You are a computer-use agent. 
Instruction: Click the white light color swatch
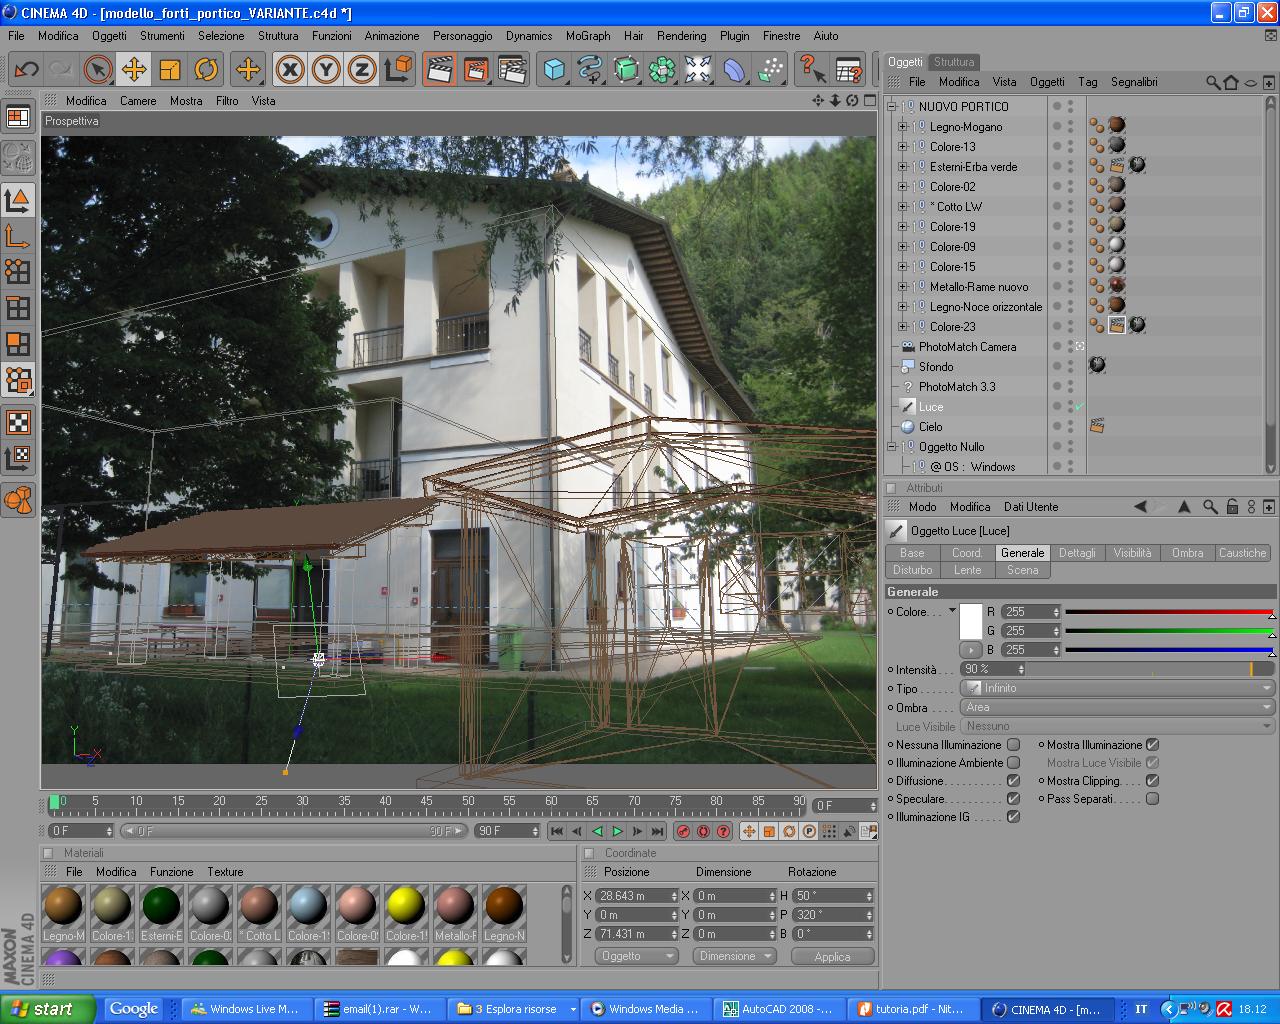pos(970,622)
